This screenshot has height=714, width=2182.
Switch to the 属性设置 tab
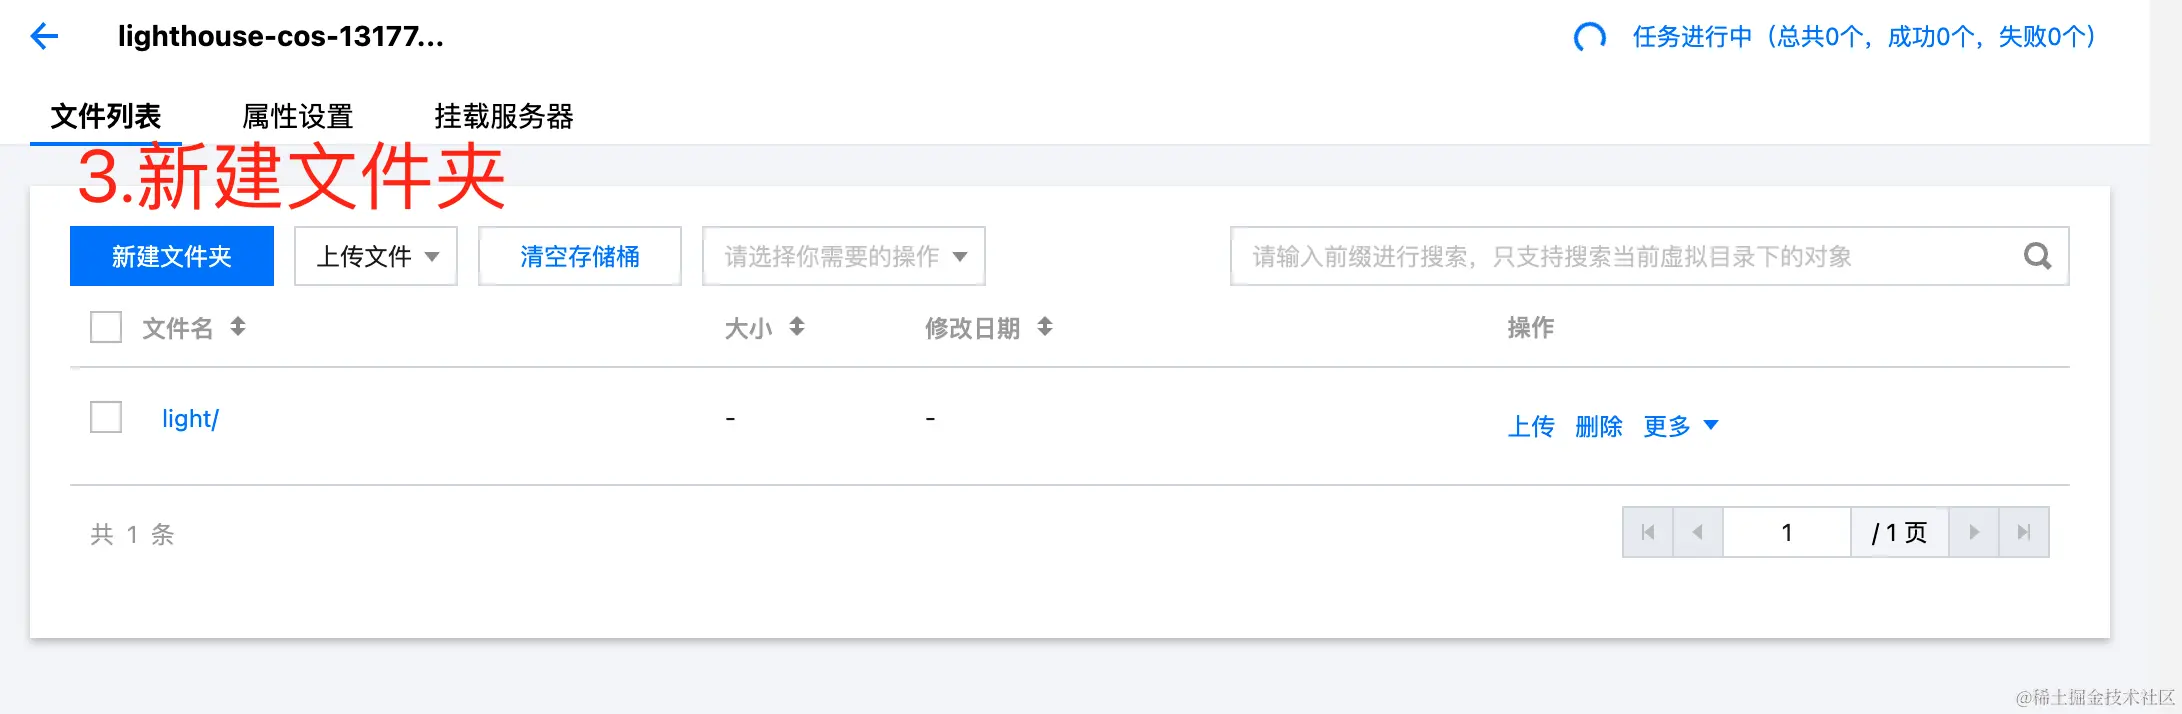pos(297,117)
